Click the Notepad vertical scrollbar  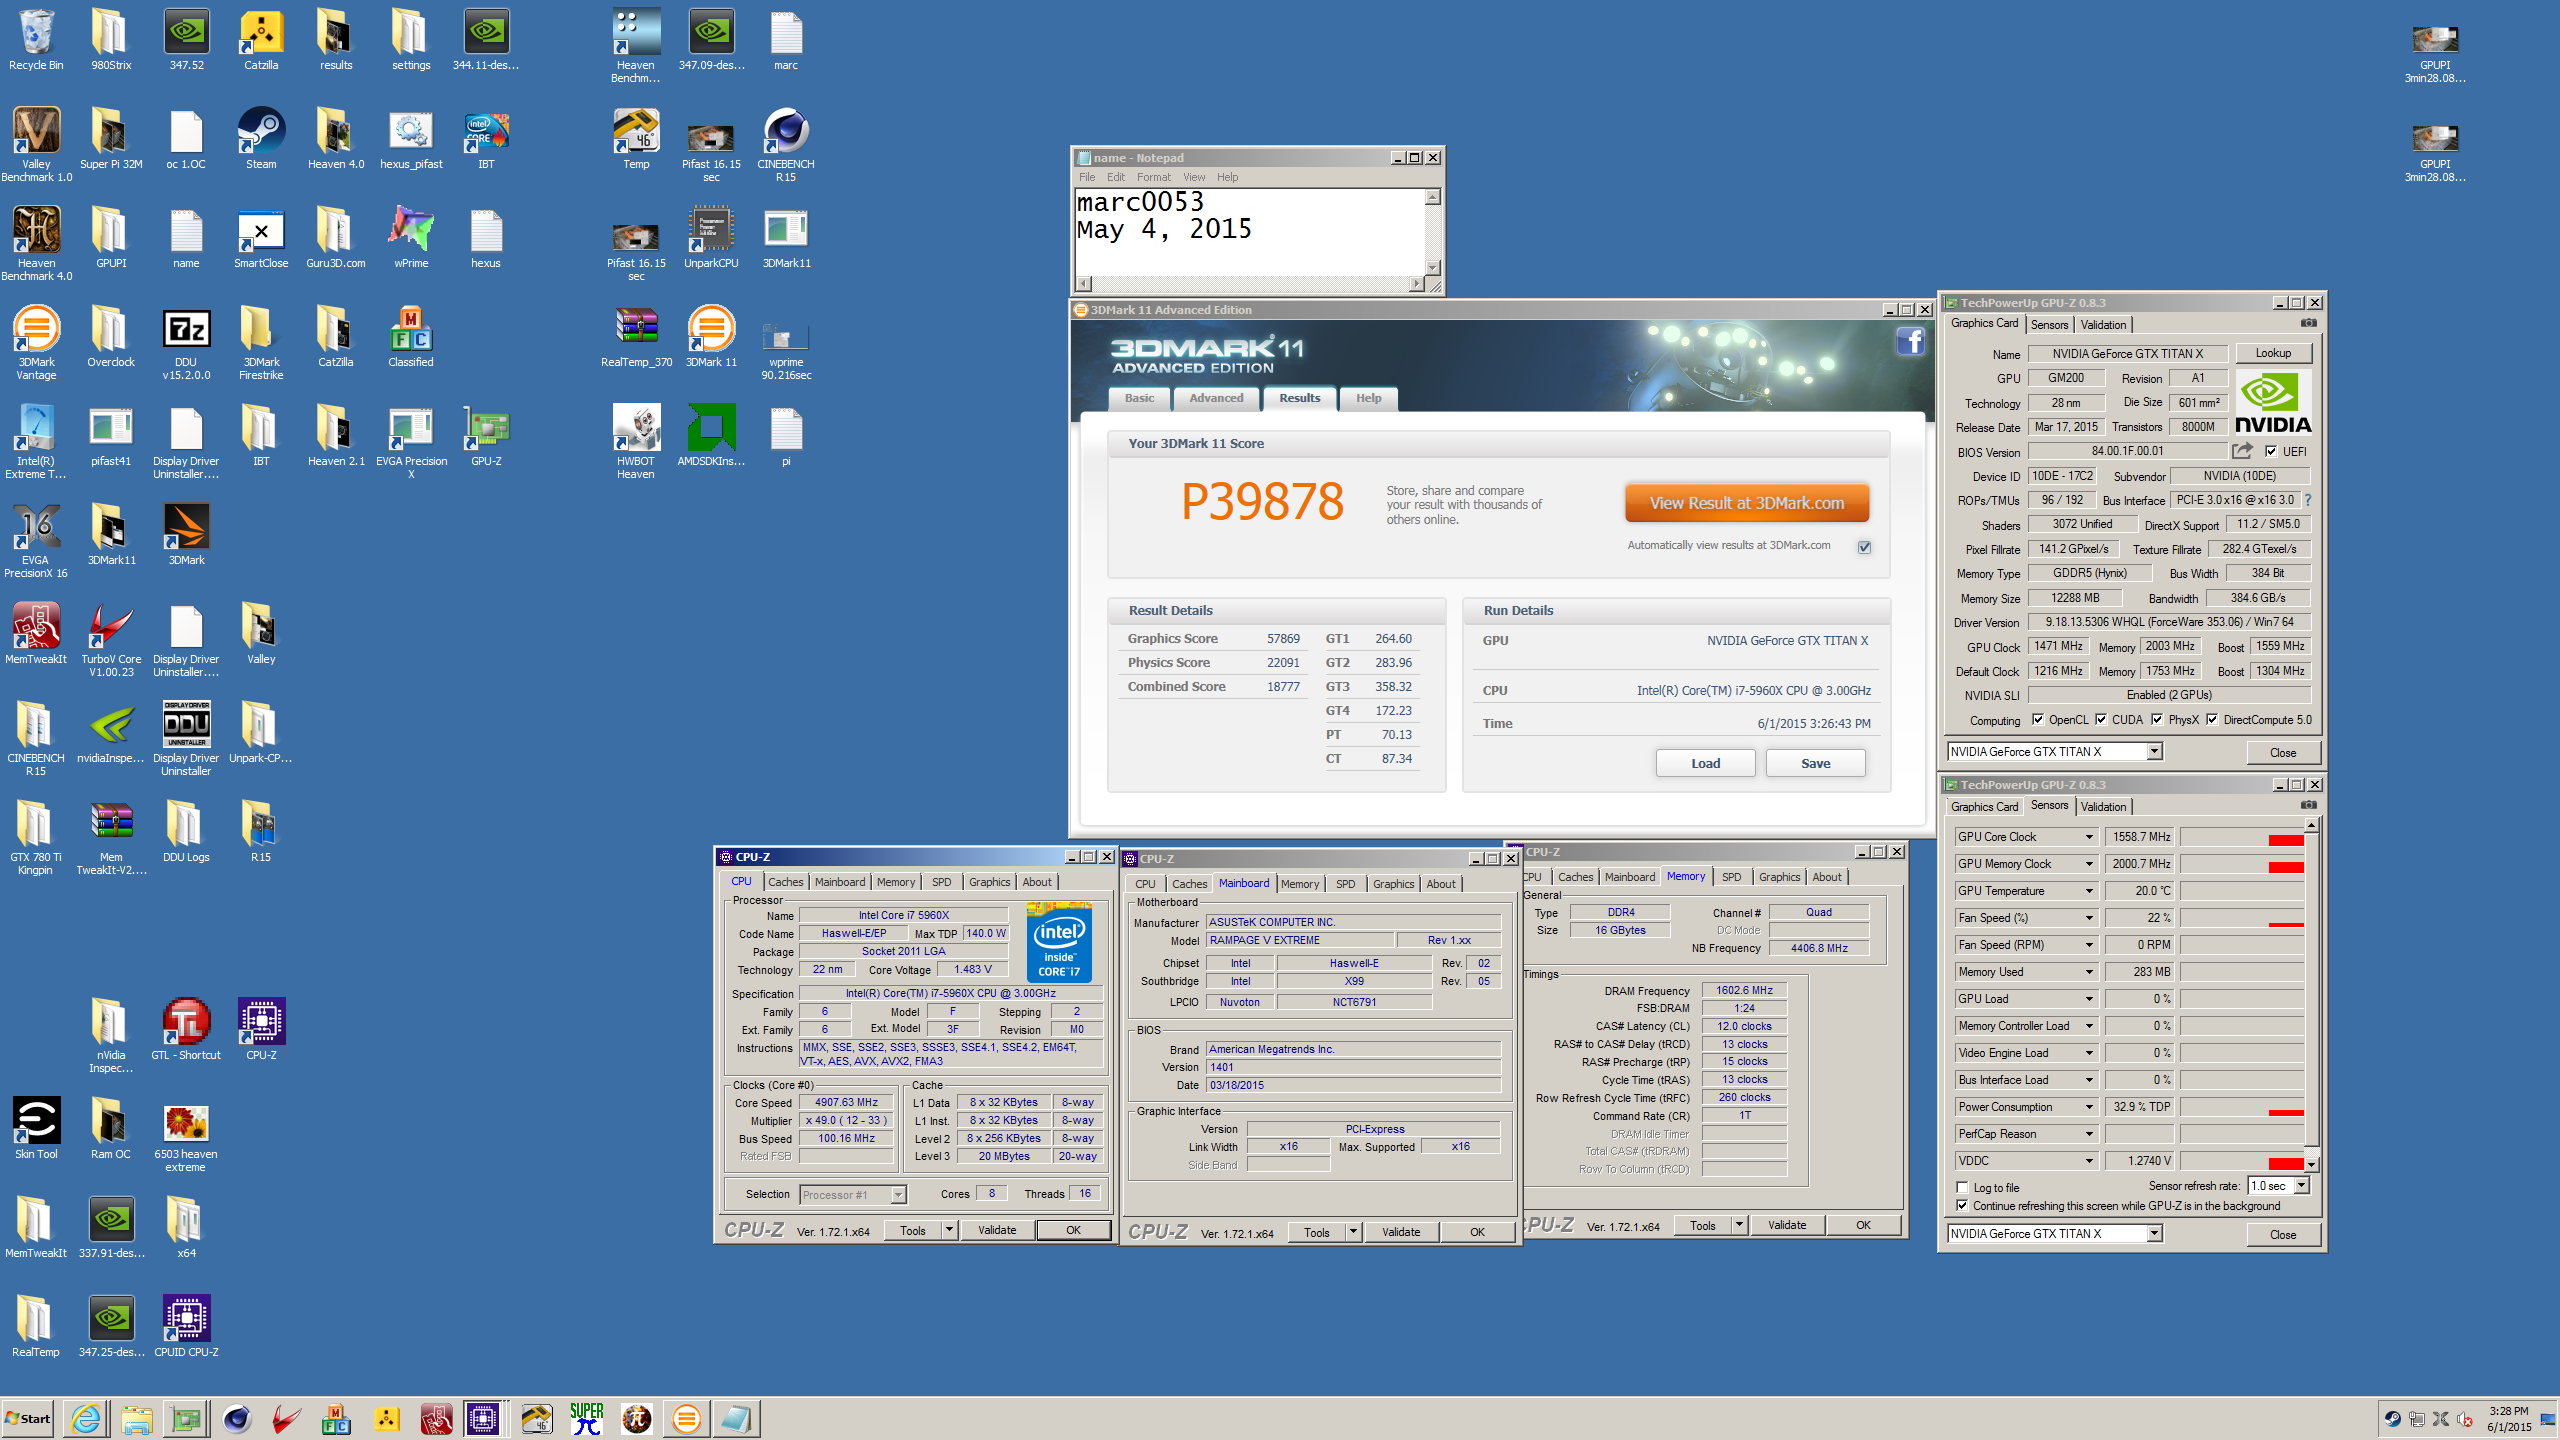1432,232
